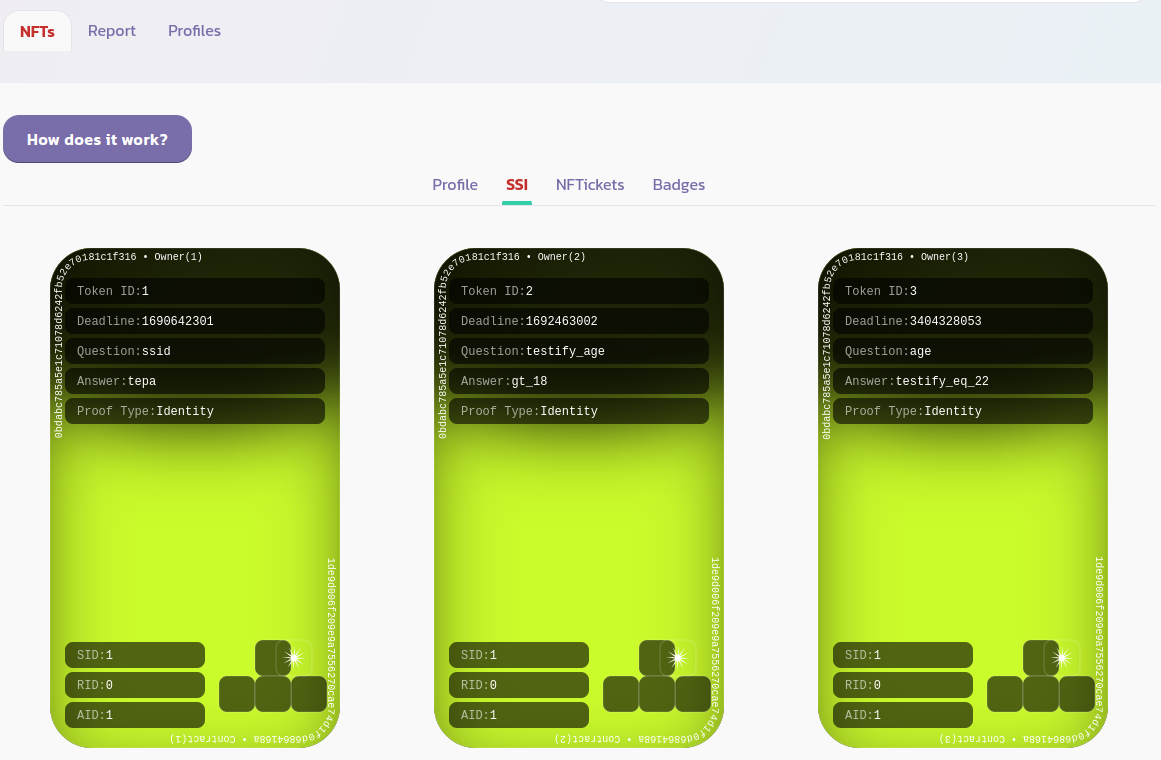
Task: Click the AID:1 badge on Owner(3) card
Action: 903,715
